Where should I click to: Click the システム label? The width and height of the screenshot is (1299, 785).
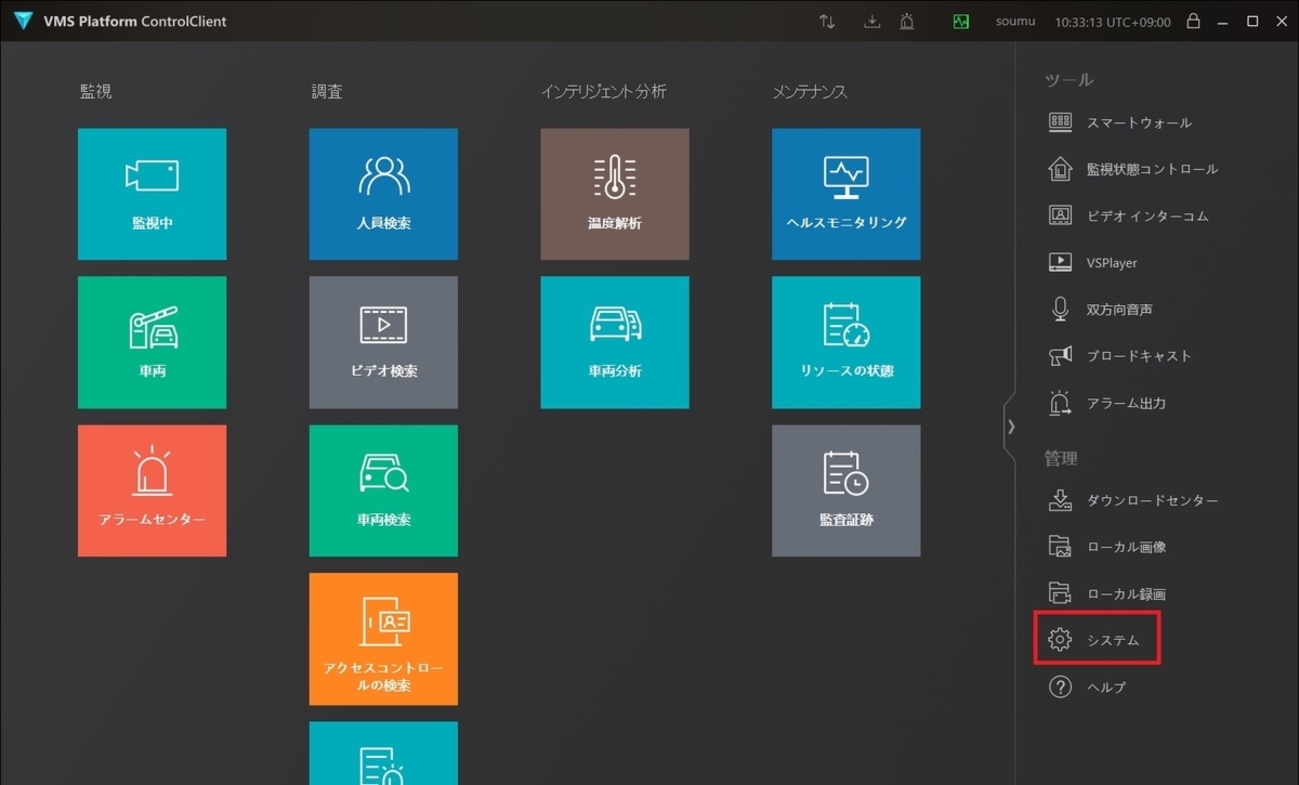coord(1113,640)
